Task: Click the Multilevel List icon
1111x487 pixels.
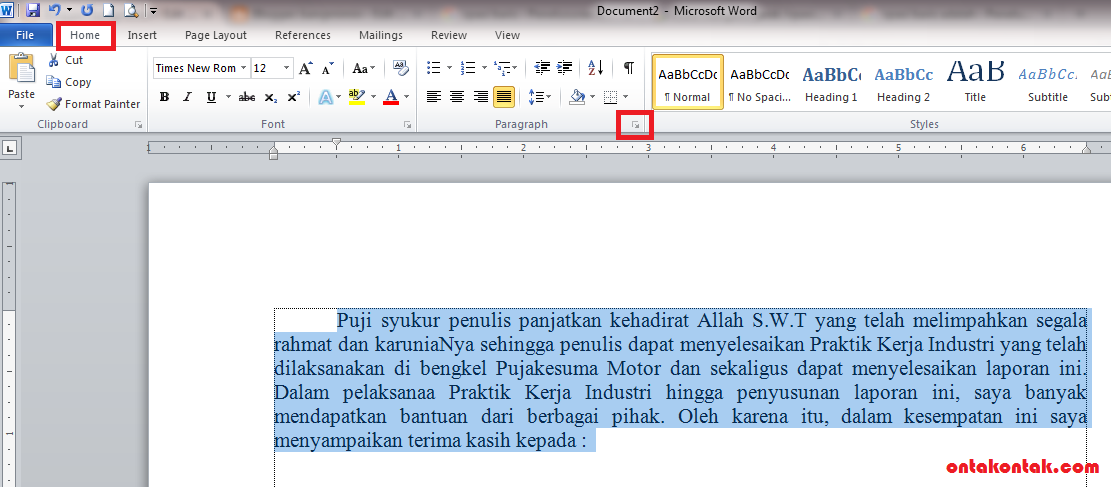Action: click(x=501, y=68)
